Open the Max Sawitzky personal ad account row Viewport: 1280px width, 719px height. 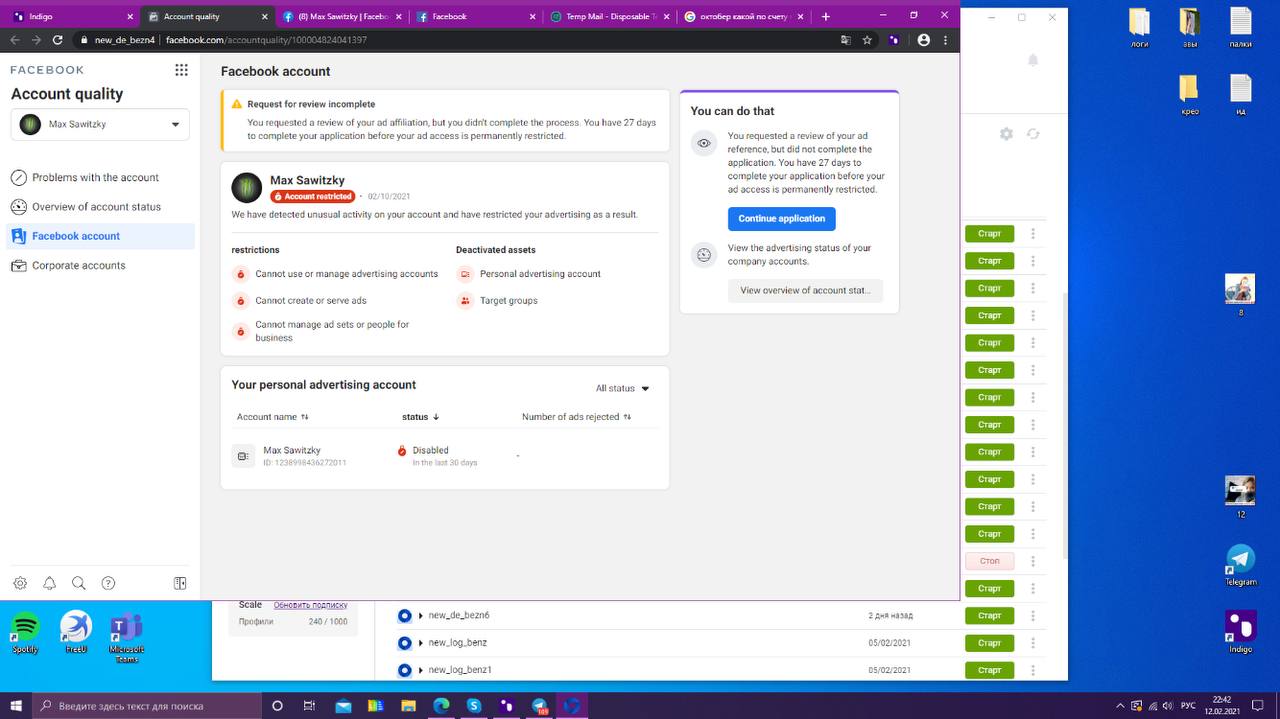pyautogui.click(x=445, y=456)
